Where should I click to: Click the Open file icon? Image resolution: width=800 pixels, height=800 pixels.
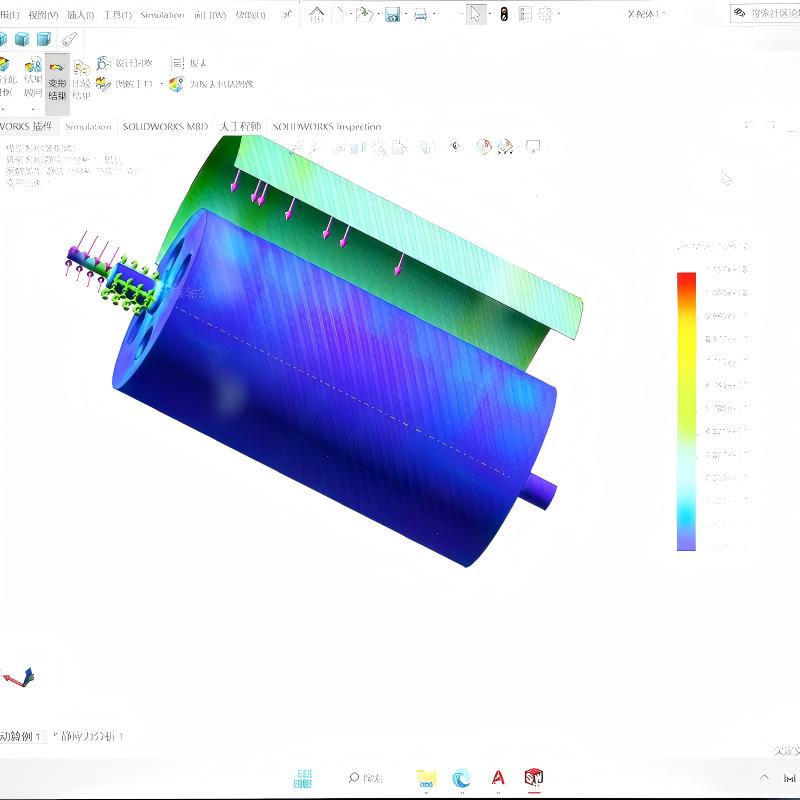click(364, 14)
